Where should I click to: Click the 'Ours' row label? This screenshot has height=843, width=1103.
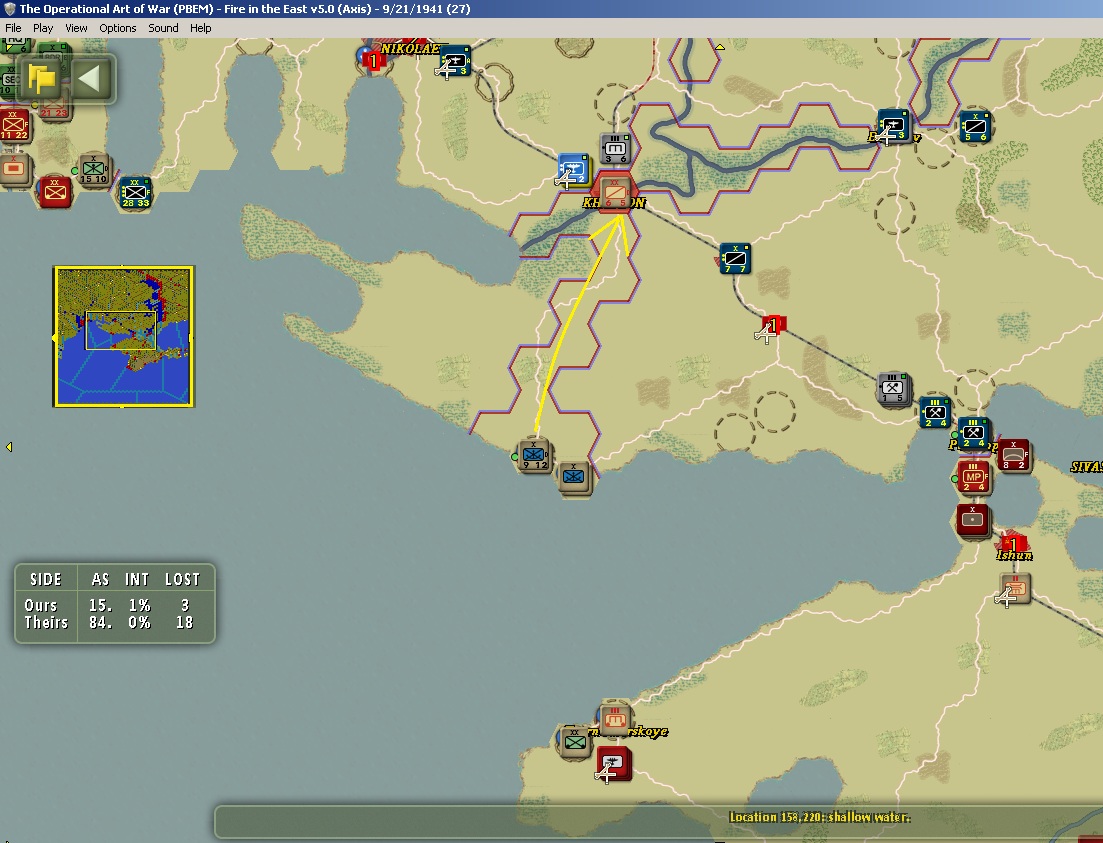(x=41, y=605)
